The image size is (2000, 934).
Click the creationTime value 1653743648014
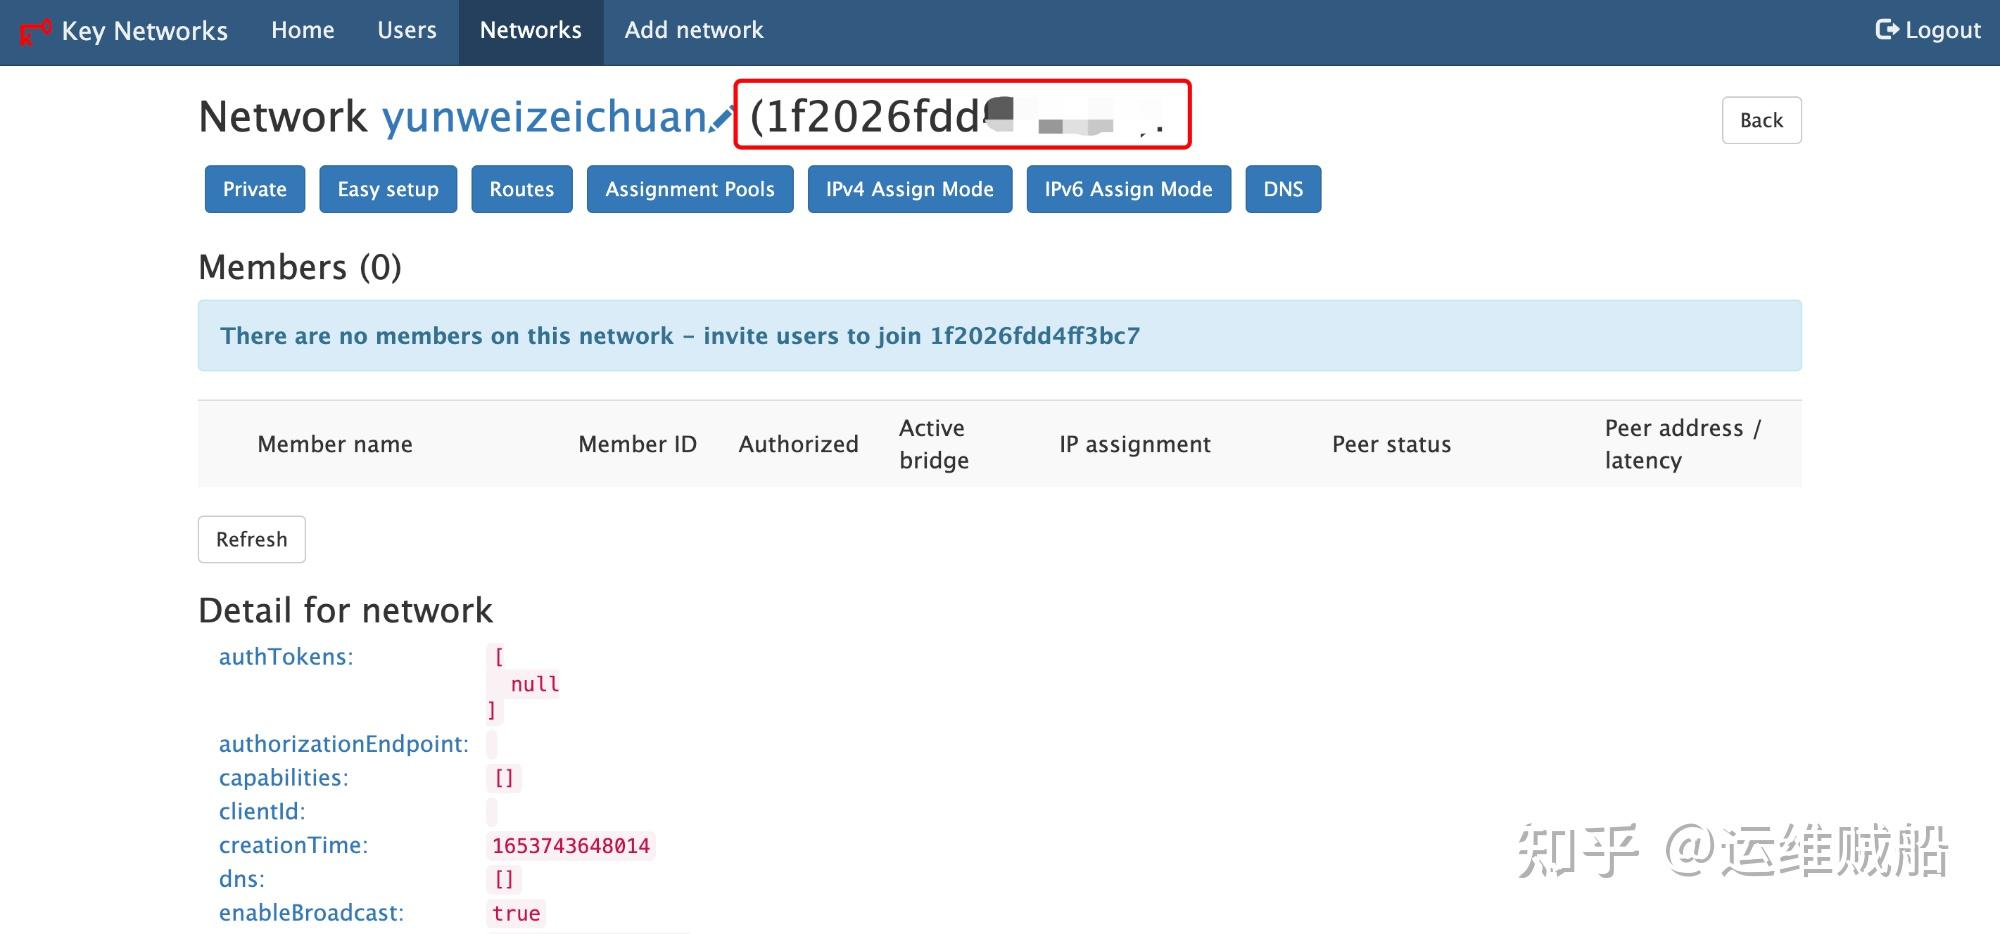pyautogui.click(x=571, y=846)
